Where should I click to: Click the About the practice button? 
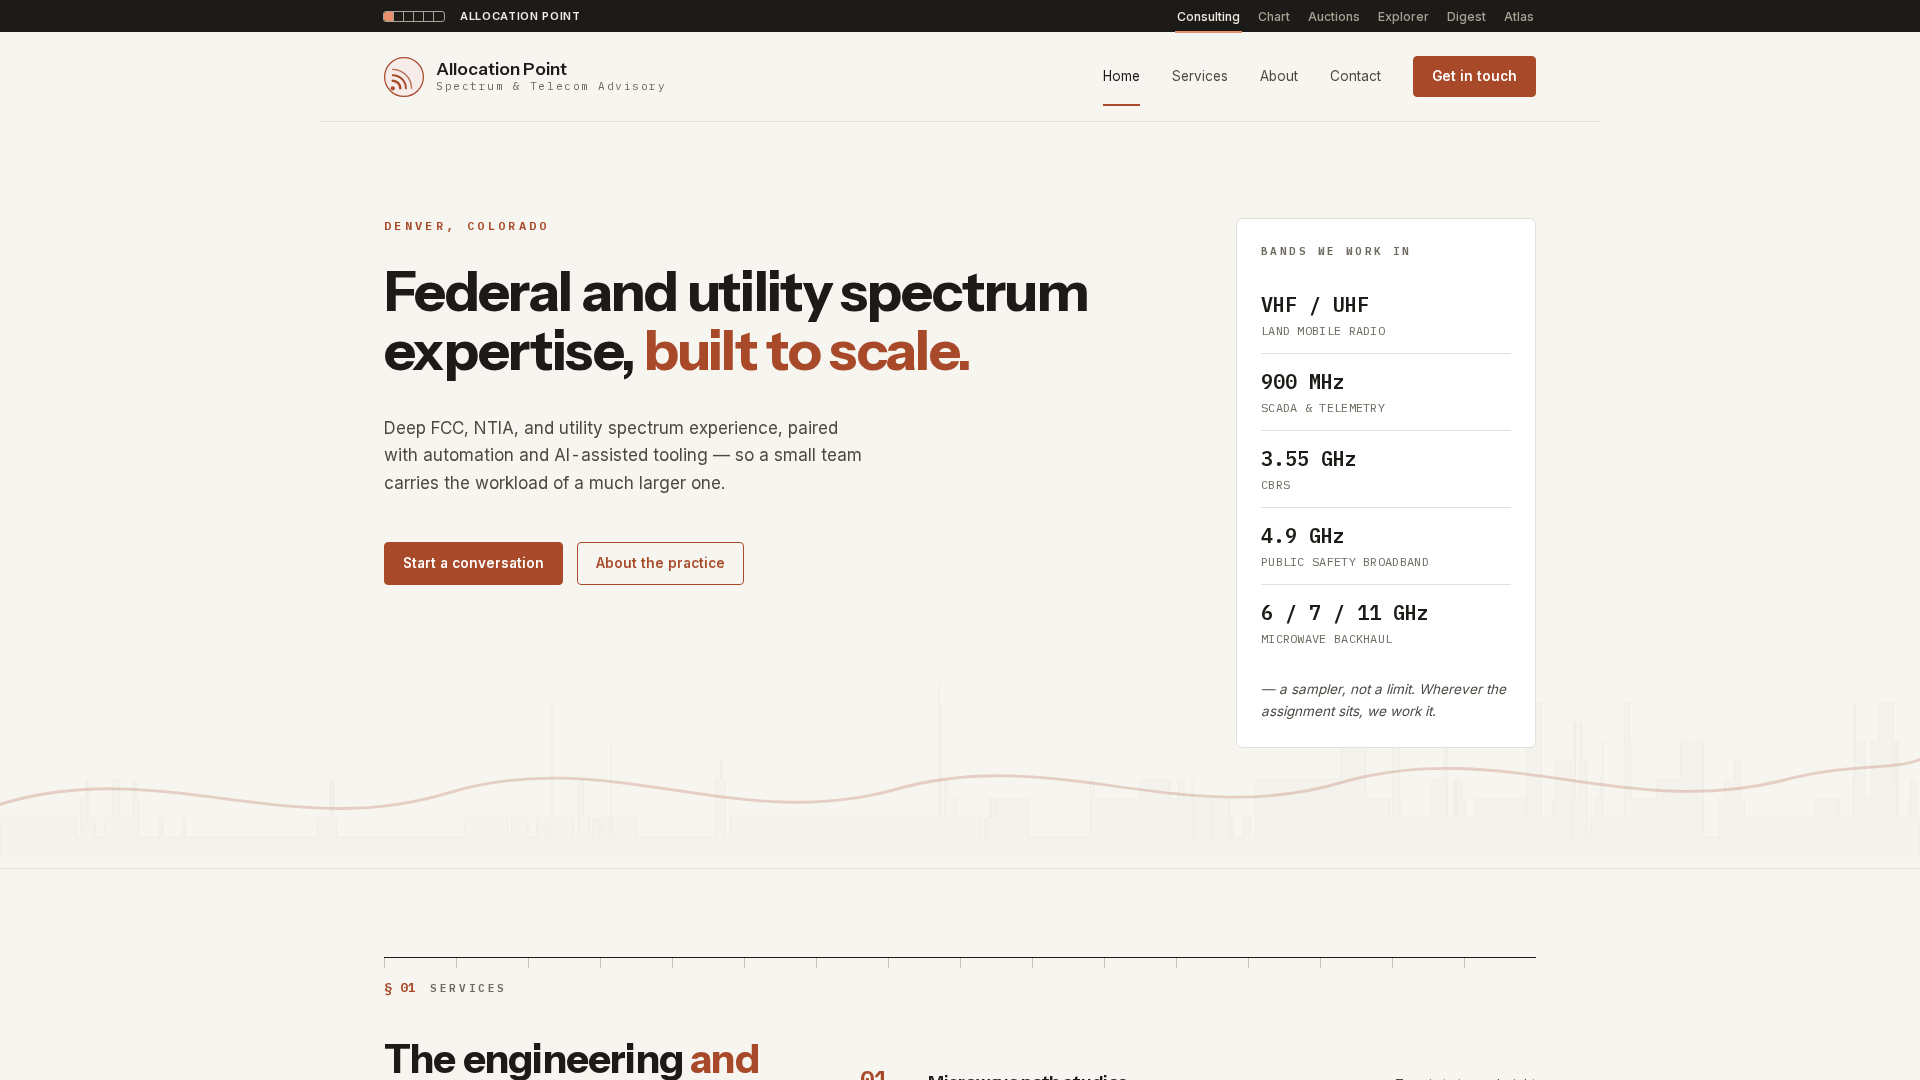pos(660,563)
